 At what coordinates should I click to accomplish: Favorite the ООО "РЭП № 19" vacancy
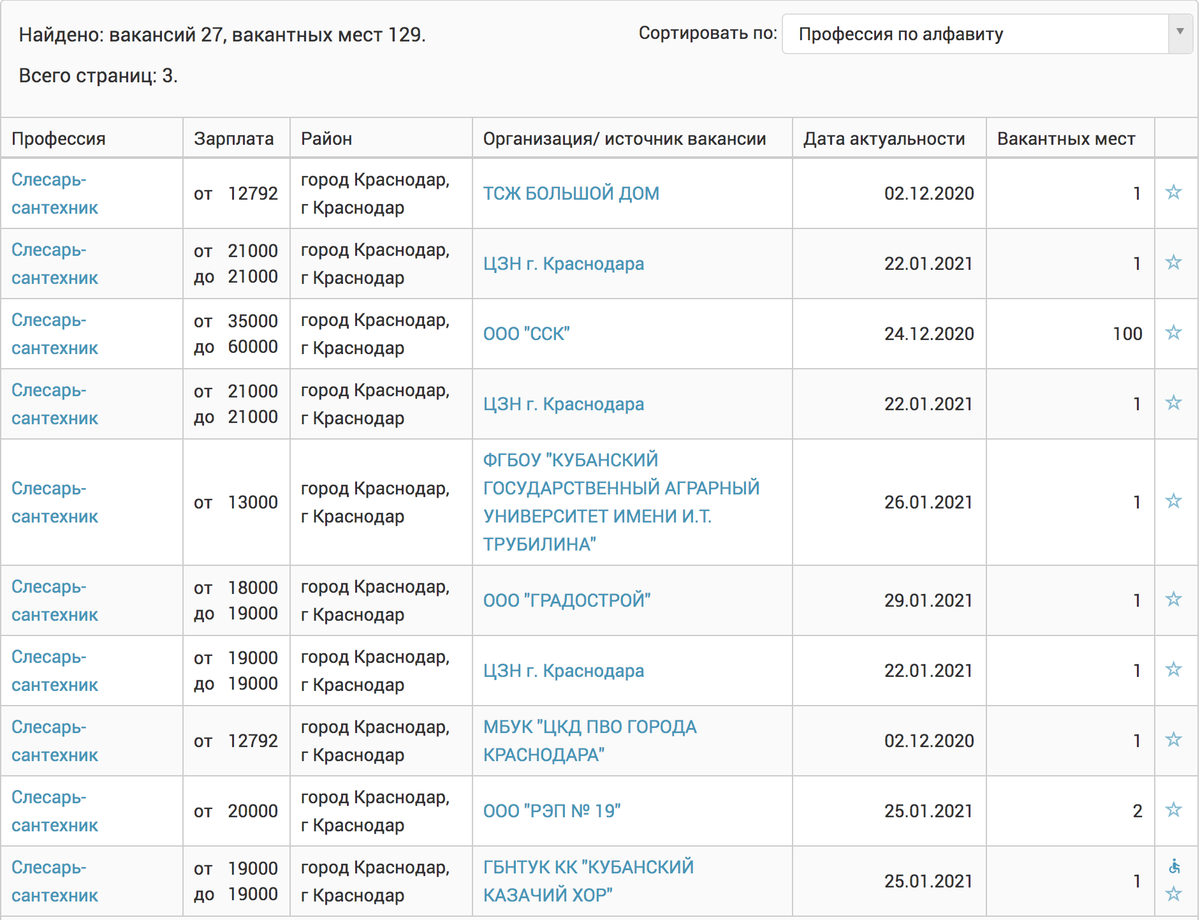tap(1174, 809)
